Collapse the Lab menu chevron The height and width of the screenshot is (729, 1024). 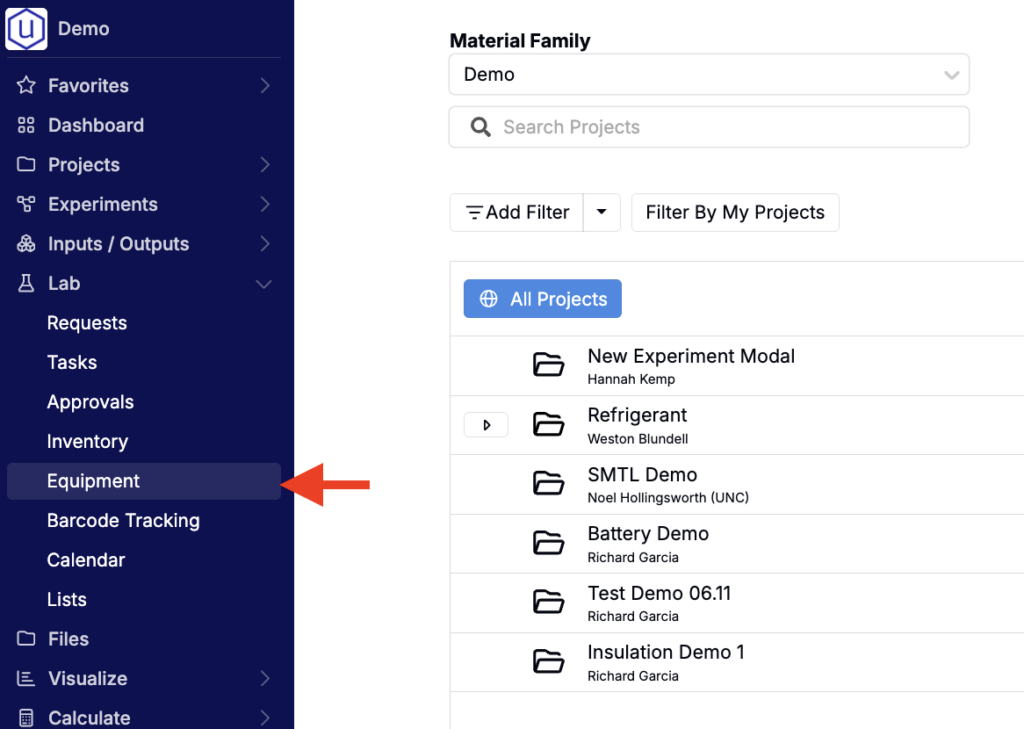pyautogui.click(x=264, y=284)
